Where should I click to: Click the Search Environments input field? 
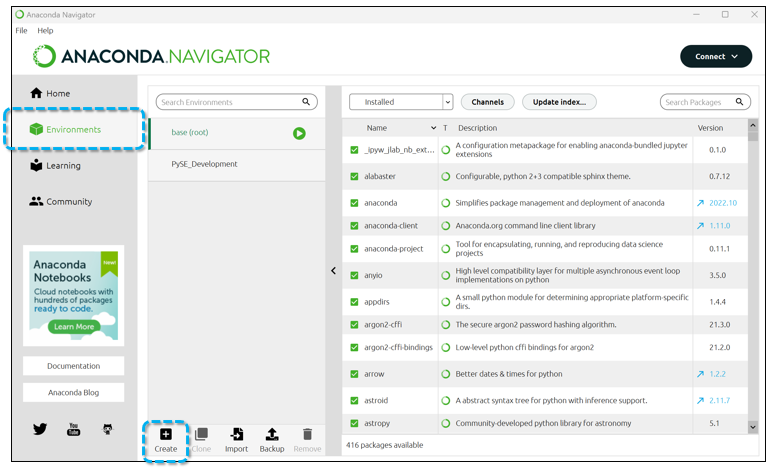point(229,102)
